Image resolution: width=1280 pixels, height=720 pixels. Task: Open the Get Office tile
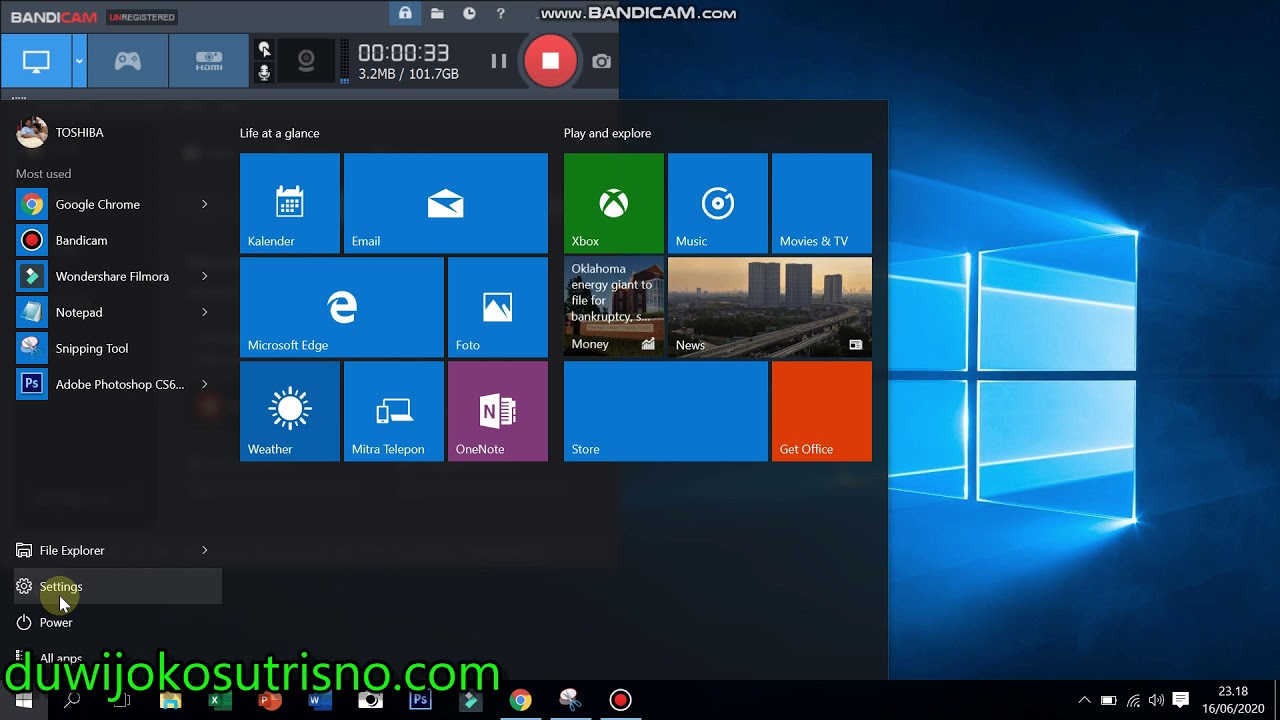click(822, 411)
